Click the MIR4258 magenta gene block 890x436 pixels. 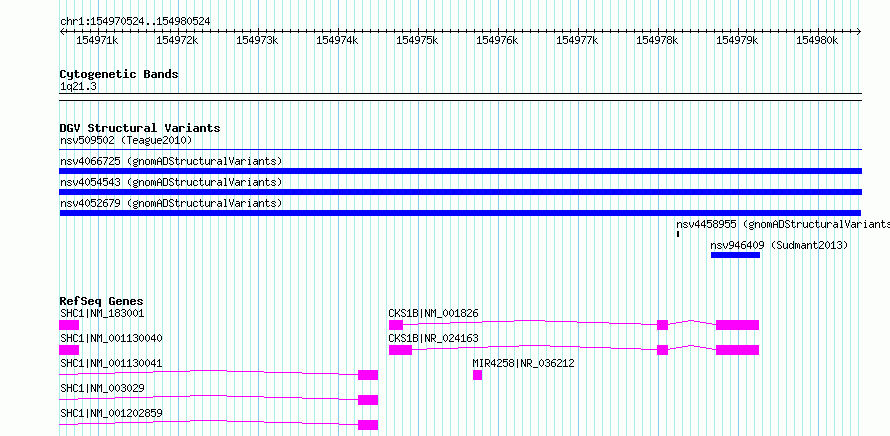[477, 375]
